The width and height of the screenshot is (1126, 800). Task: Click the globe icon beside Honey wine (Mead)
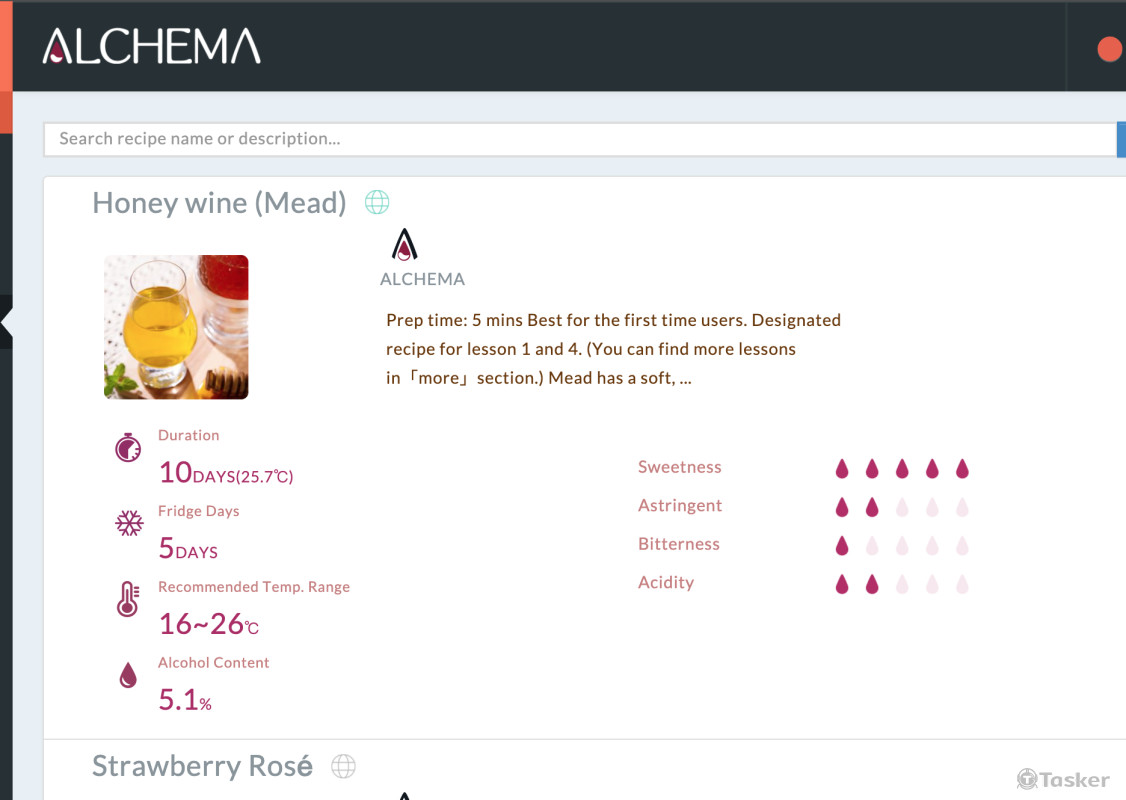[x=377, y=203]
